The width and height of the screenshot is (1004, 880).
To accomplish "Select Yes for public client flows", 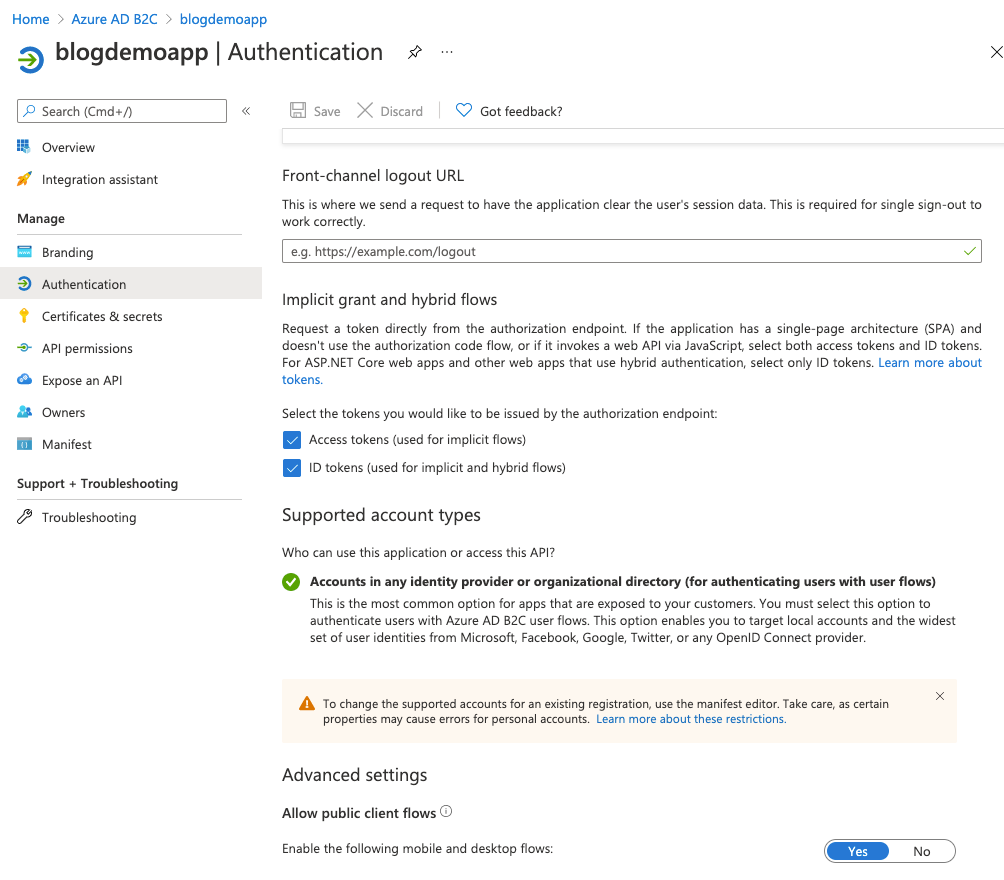I will point(857,851).
